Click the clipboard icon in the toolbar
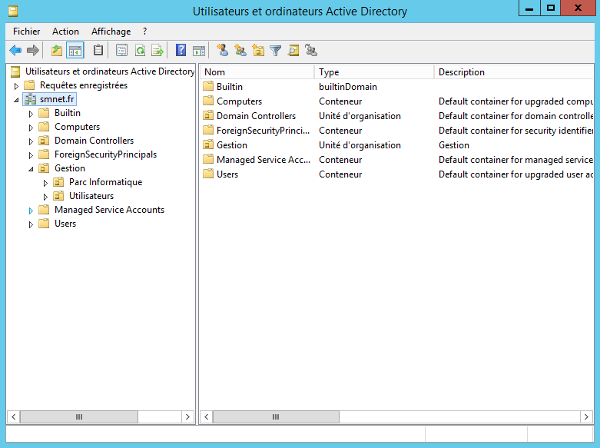The height and width of the screenshot is (448, 600). click(98, 51)
